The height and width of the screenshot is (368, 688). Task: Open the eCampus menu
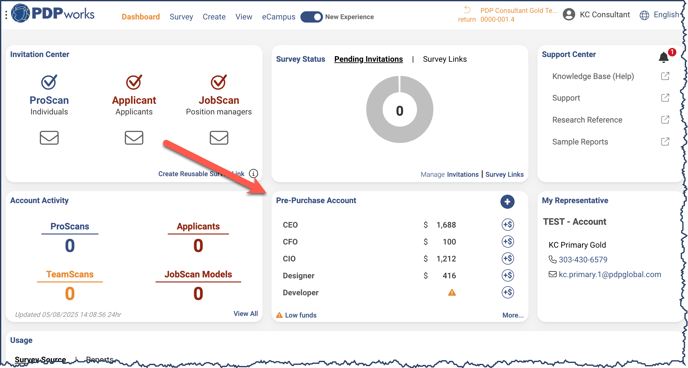(x=279, y=17)
